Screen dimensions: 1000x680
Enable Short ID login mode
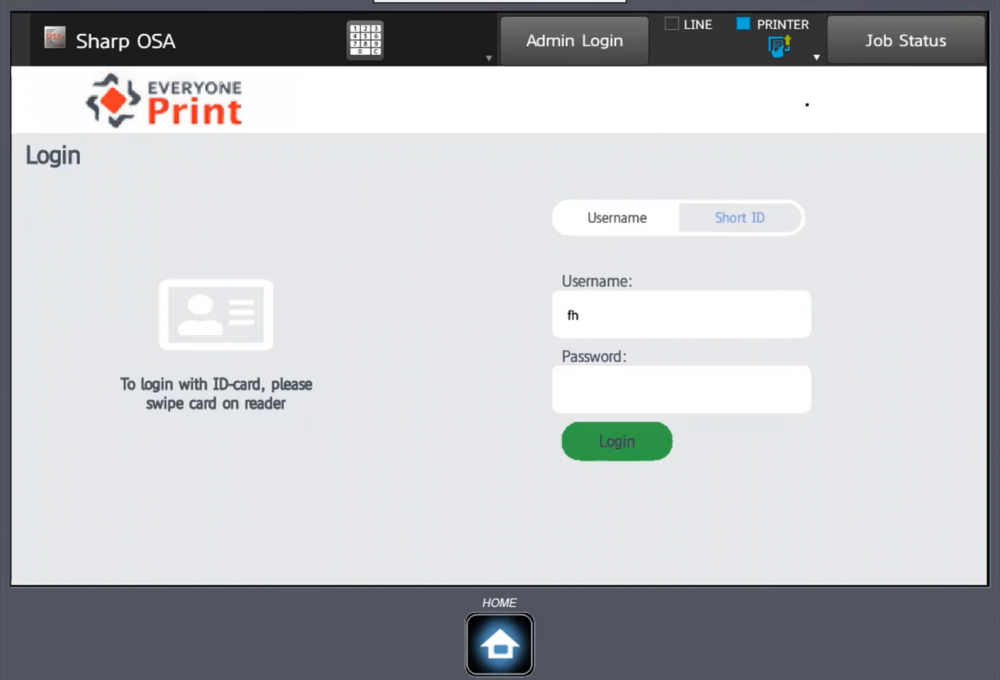coord(739,217)
